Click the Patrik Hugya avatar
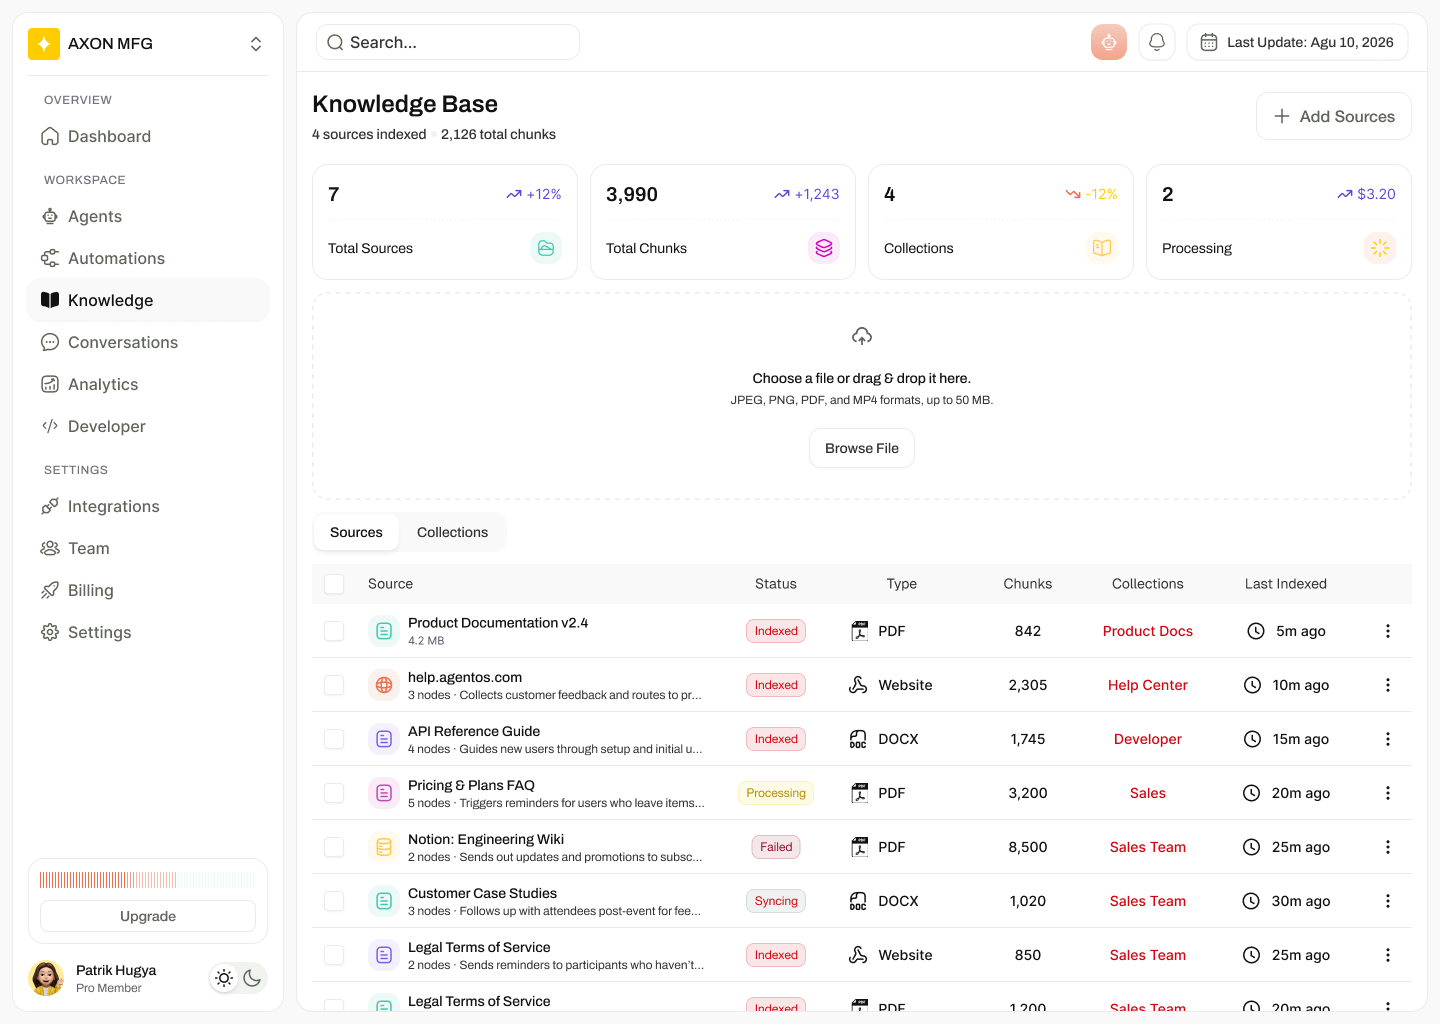This screenshot has width=1440, height=1024. click(47, 978)
